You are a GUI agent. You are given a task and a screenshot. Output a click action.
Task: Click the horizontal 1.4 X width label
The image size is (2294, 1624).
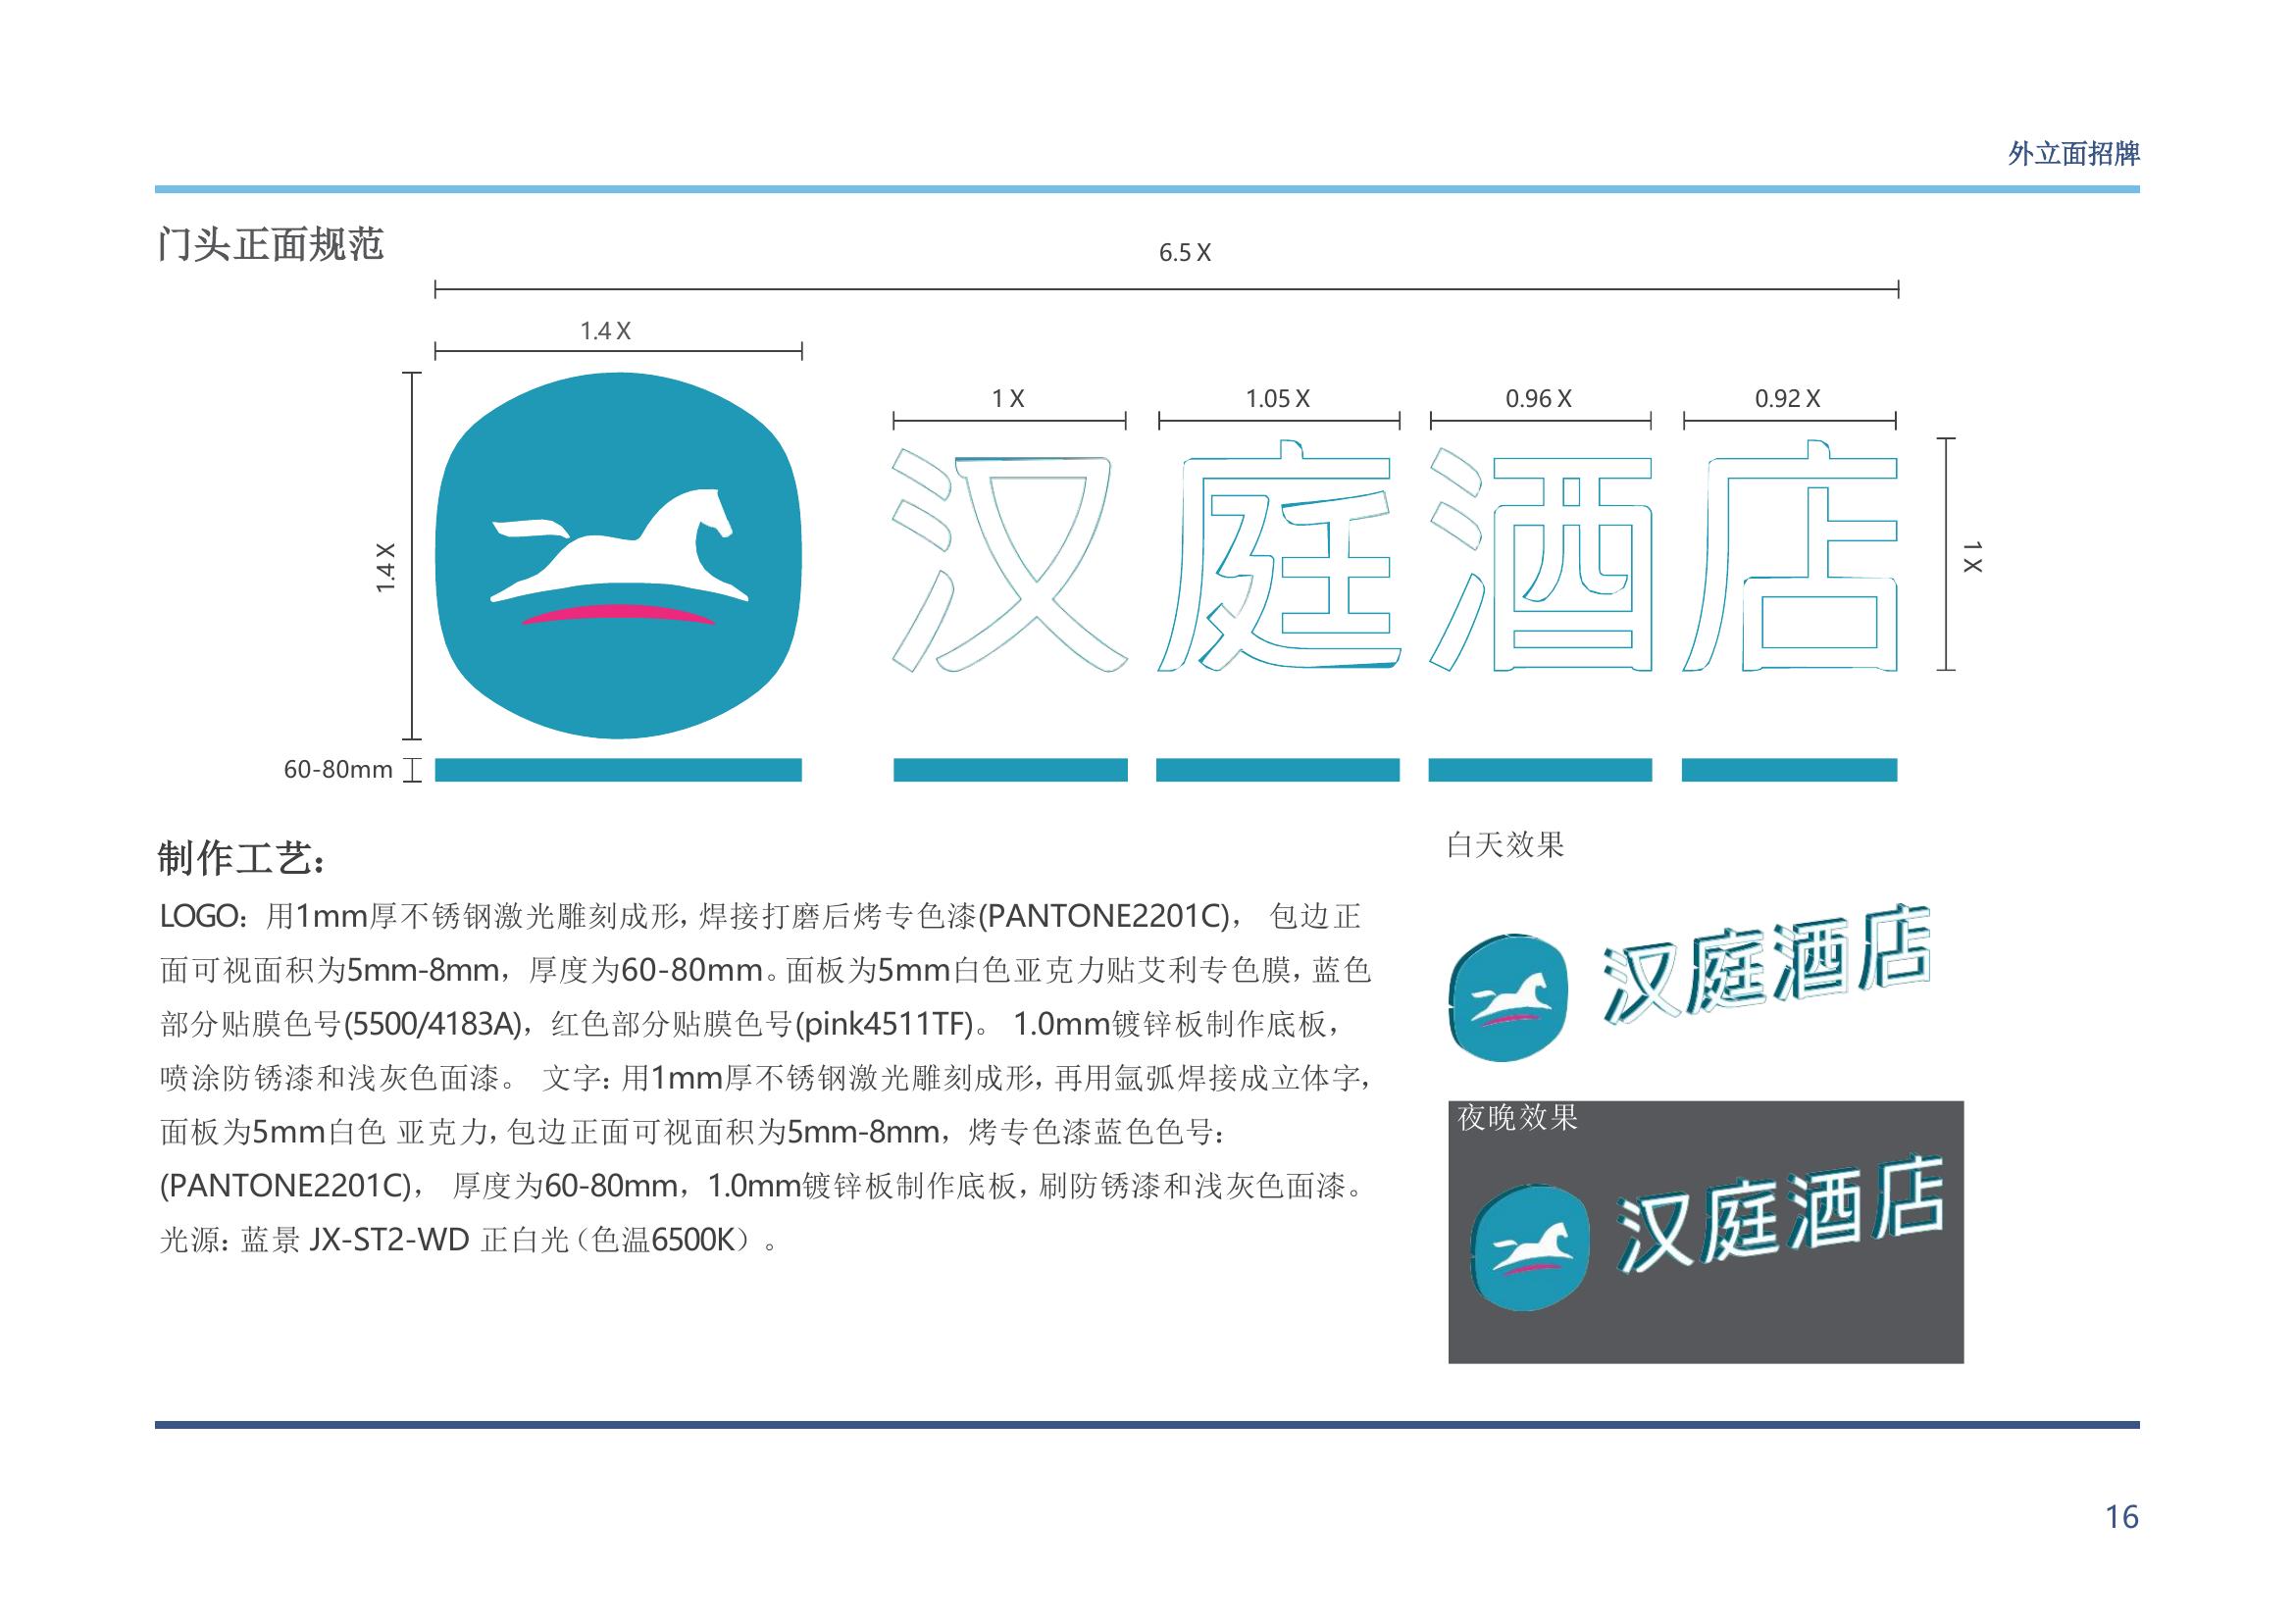point(606,331)
